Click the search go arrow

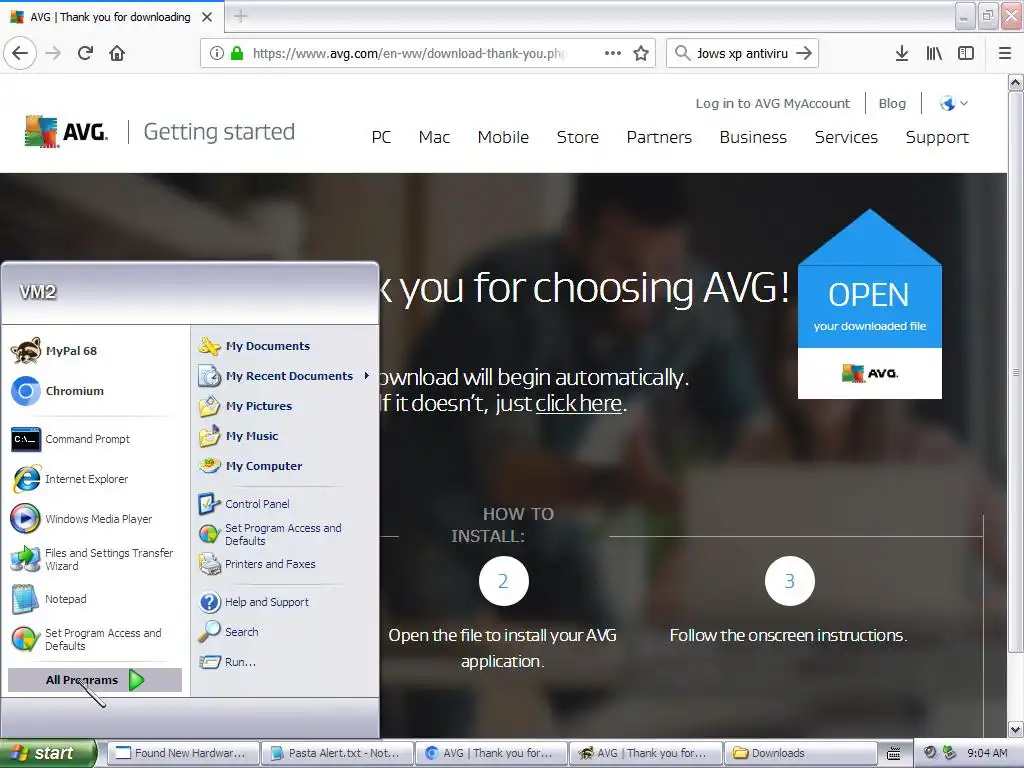[x=805, y=53]
